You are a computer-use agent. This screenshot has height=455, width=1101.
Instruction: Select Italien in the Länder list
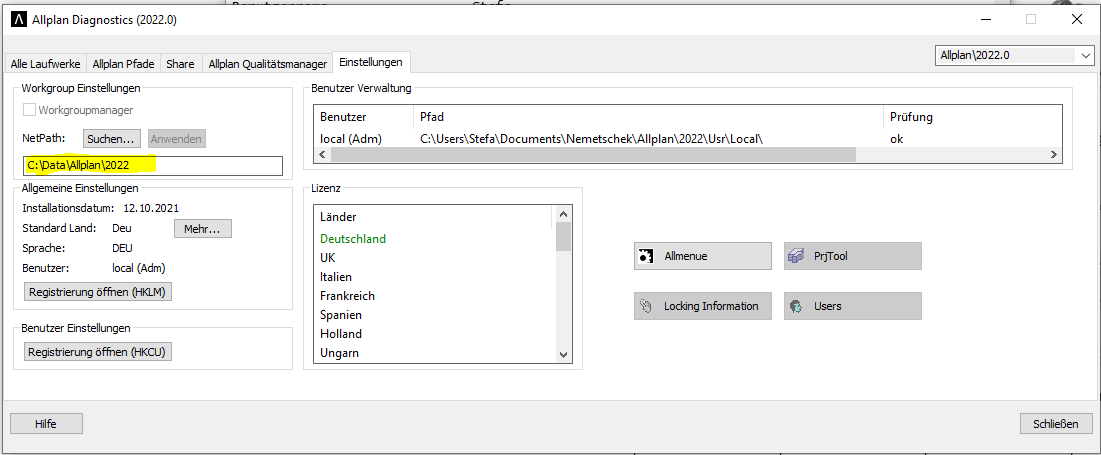click(x=336, y=277)
